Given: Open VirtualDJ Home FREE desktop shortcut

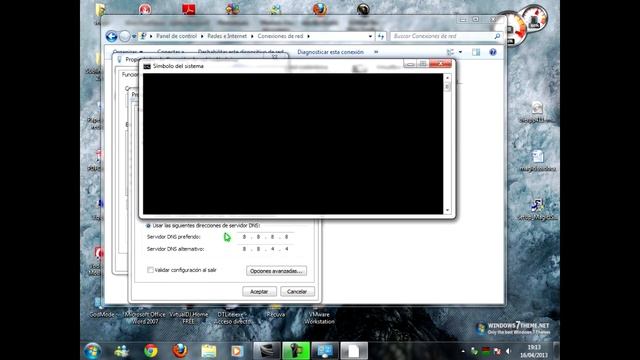Looking at the screenshot, I should pos(189,314).
